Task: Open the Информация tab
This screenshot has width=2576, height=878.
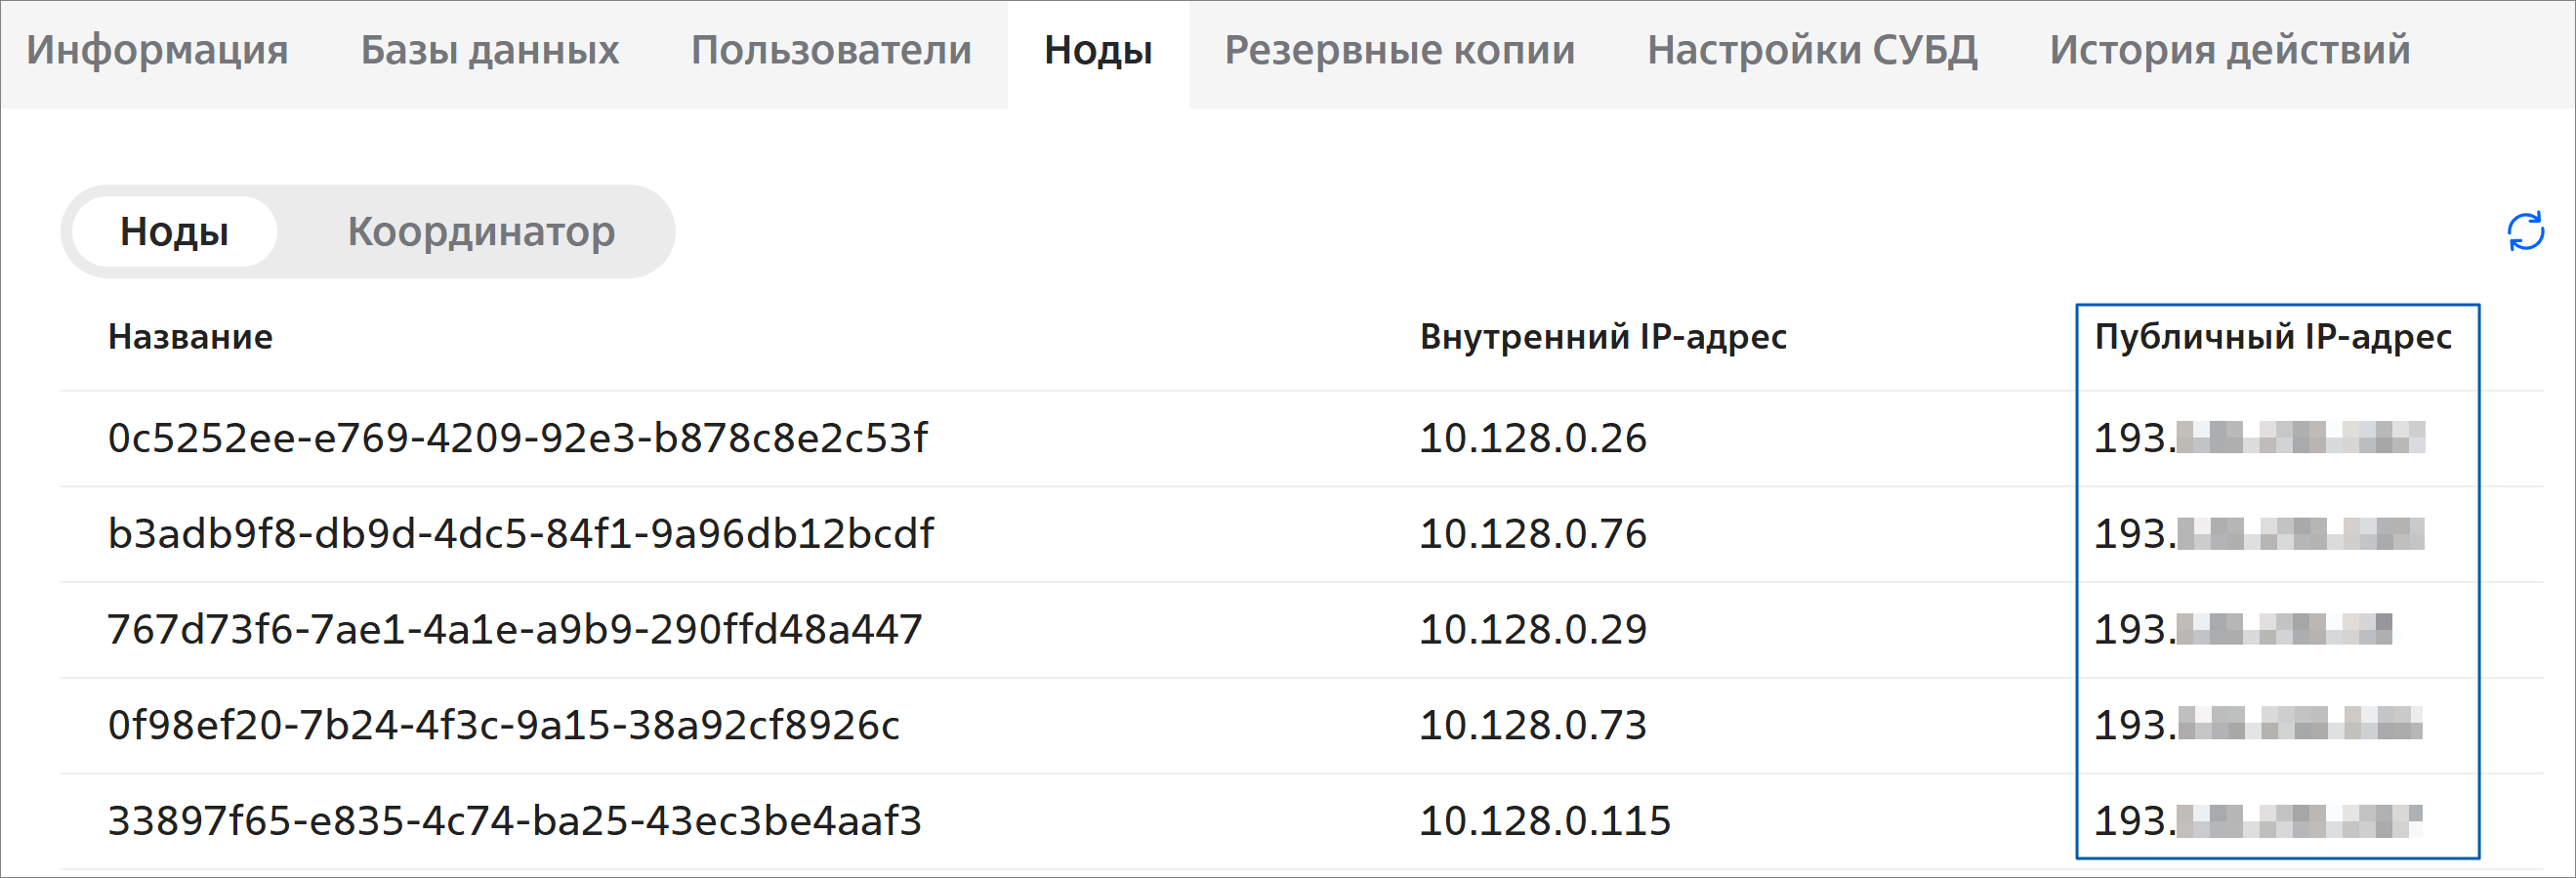Action: [157, 50]
